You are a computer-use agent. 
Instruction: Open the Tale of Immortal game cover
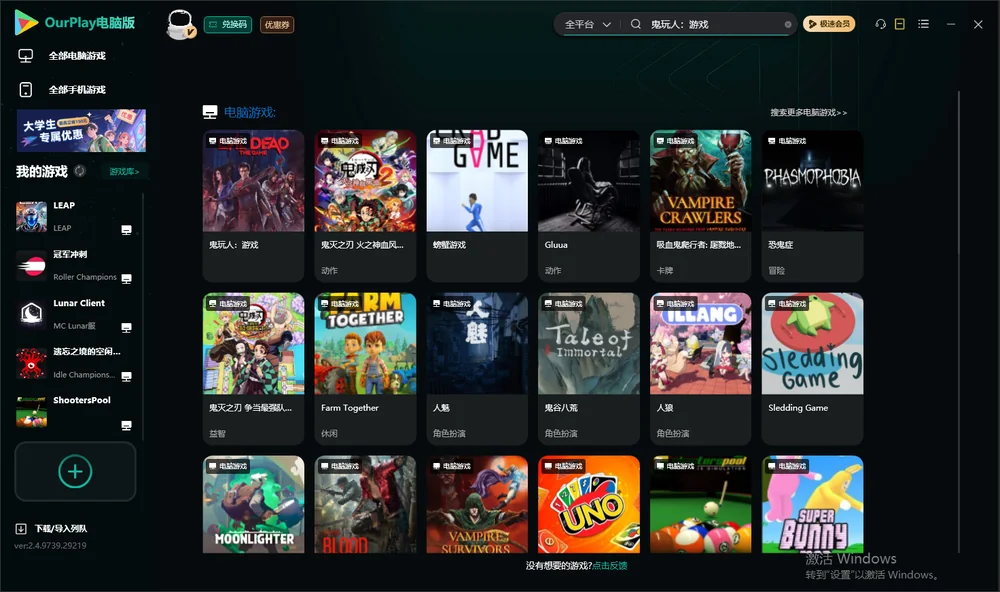(x=589, y=344)
